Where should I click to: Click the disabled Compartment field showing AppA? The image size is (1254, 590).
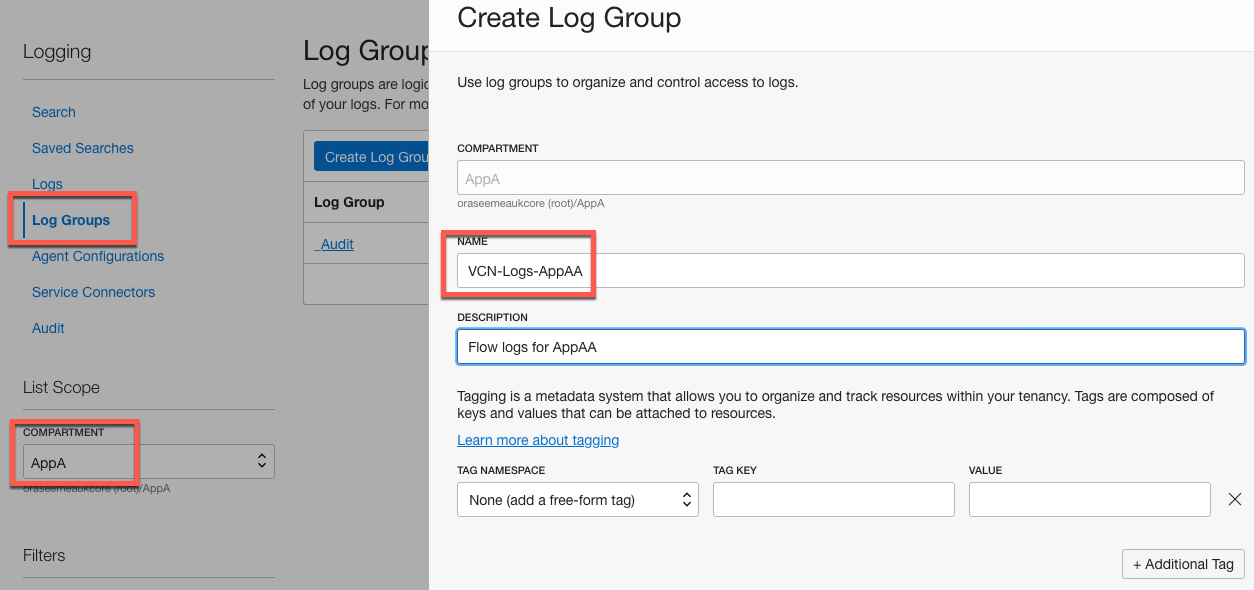(850, 178)
